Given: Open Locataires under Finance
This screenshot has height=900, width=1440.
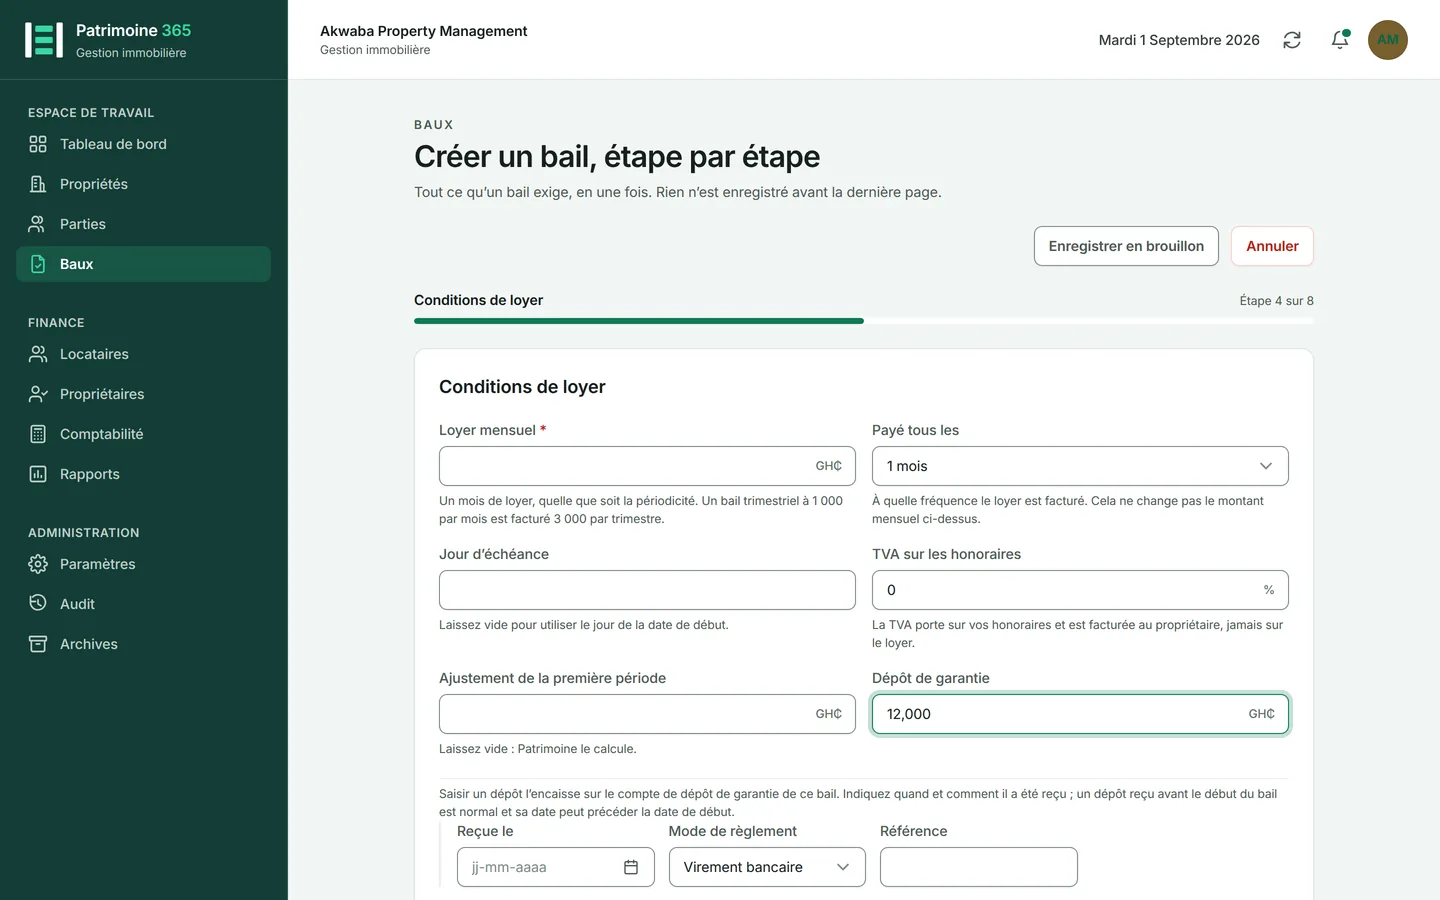Looking at the screenshot, I should tap(143, 354).
